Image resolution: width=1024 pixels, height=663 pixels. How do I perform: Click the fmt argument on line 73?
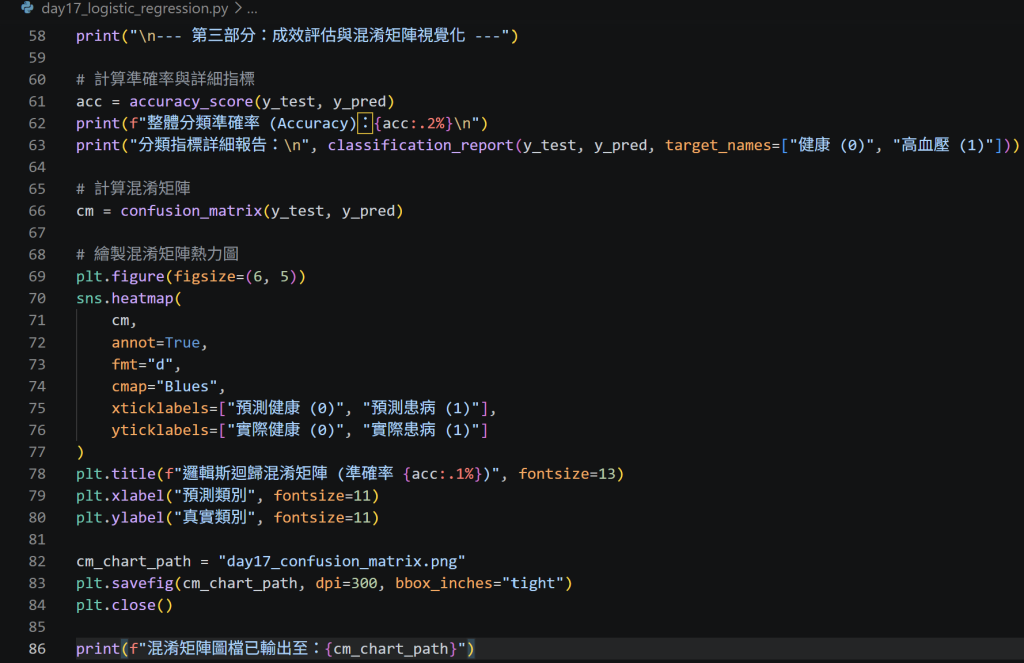pos(125,364)
